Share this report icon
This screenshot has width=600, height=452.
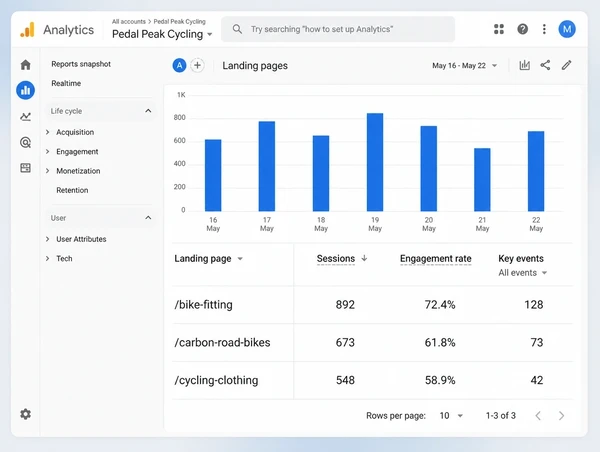click(545, 65)
